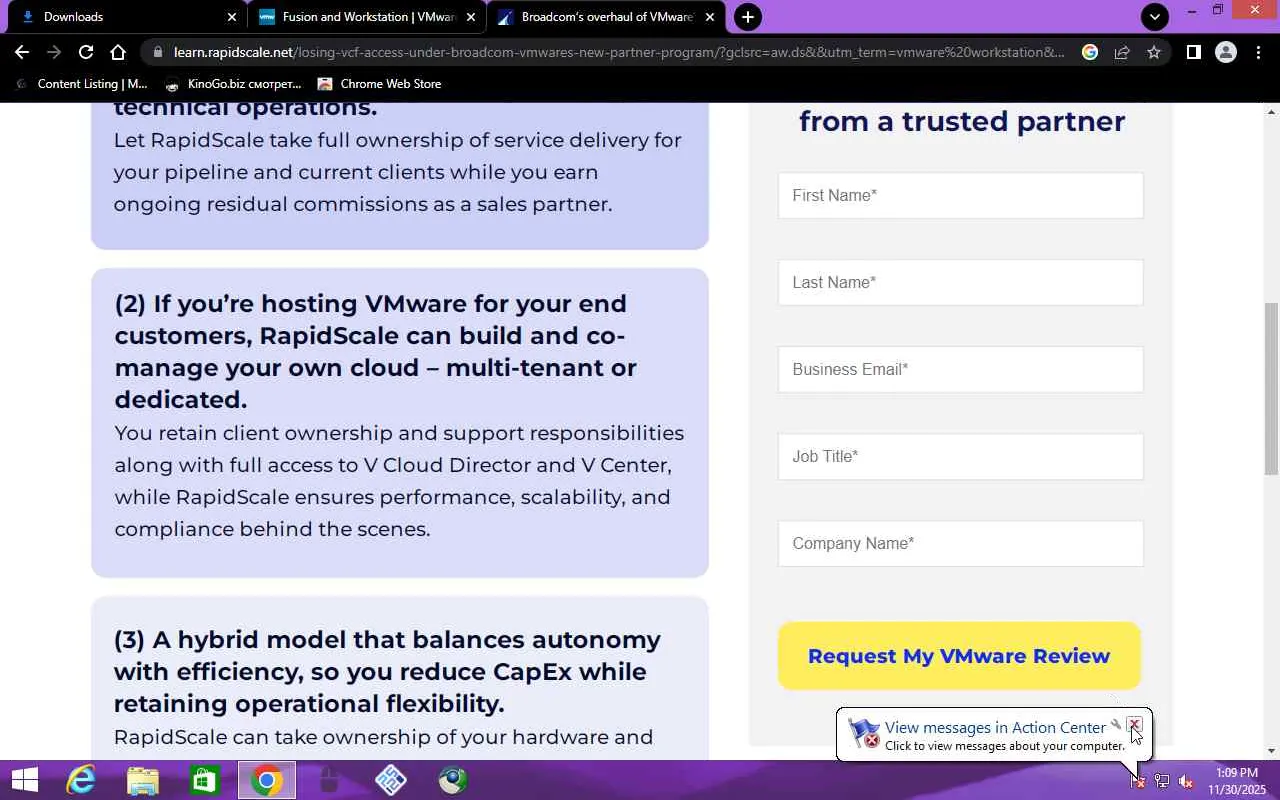
Task: Open the Windows Start menu
Action: click(24, 780)
